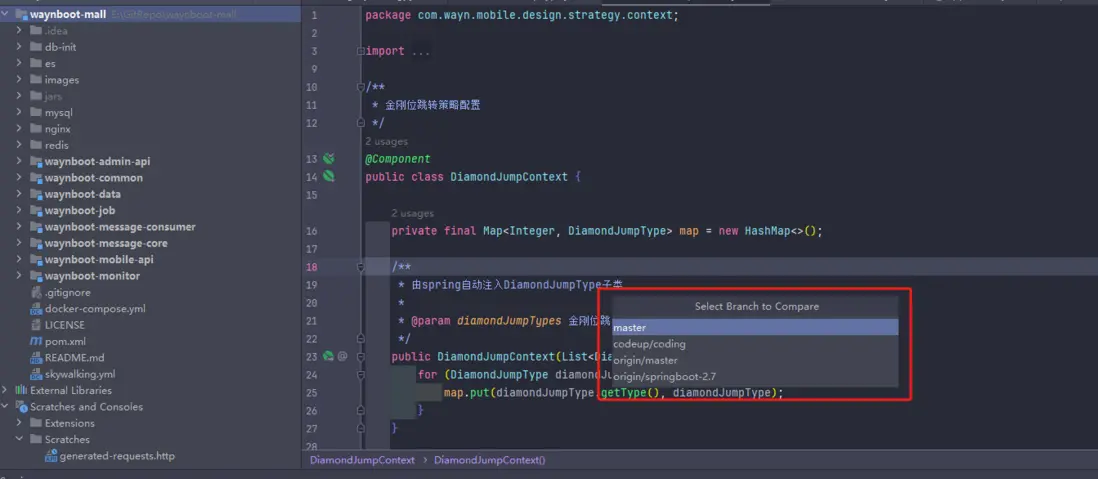1098x479 pixels.
Task: Click the Extensions folder icon
Action: click(36, 423)
